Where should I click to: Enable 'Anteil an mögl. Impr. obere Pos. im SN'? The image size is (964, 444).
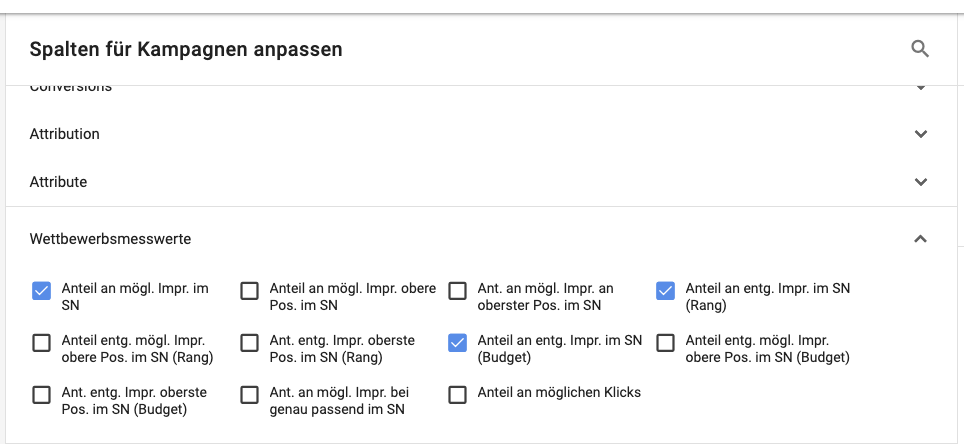tap(250, 291)
